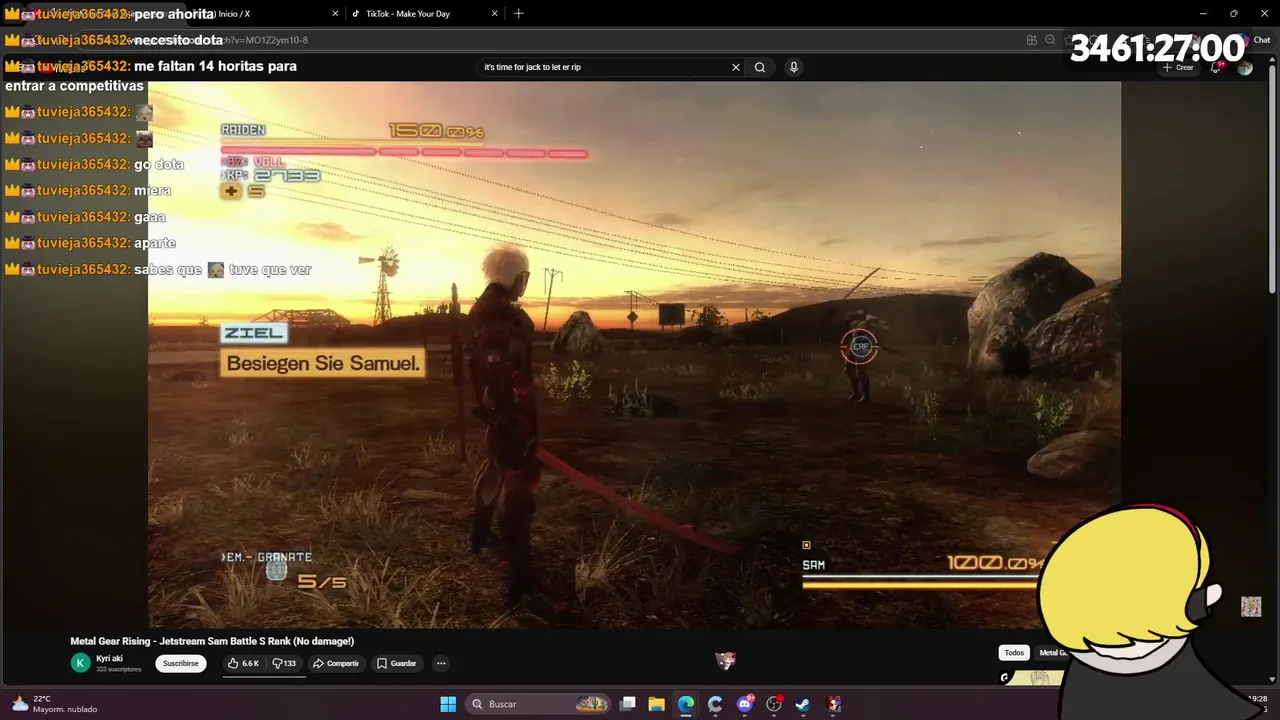This screenshot has width=1280, height=720.
Task: Open the three-dot more actions menu
Action: pyautogui.click(x=441, y=663)
